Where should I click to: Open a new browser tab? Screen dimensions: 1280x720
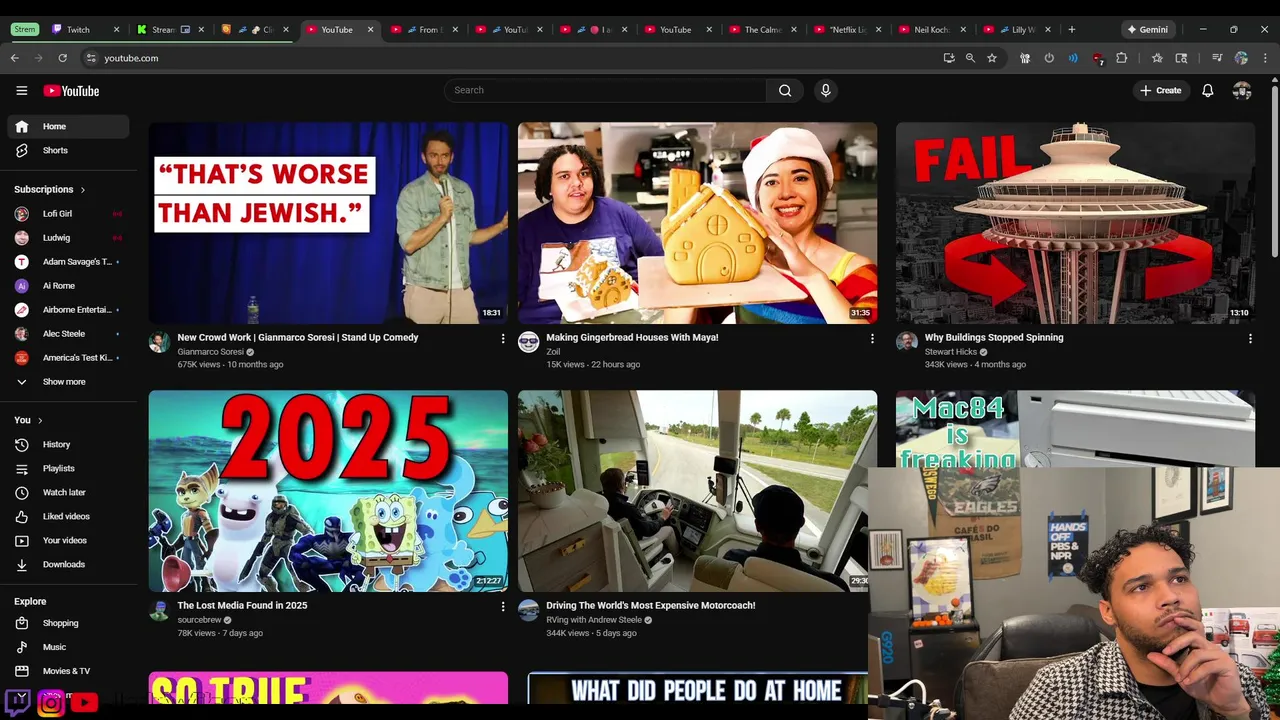pos(1071,29)
